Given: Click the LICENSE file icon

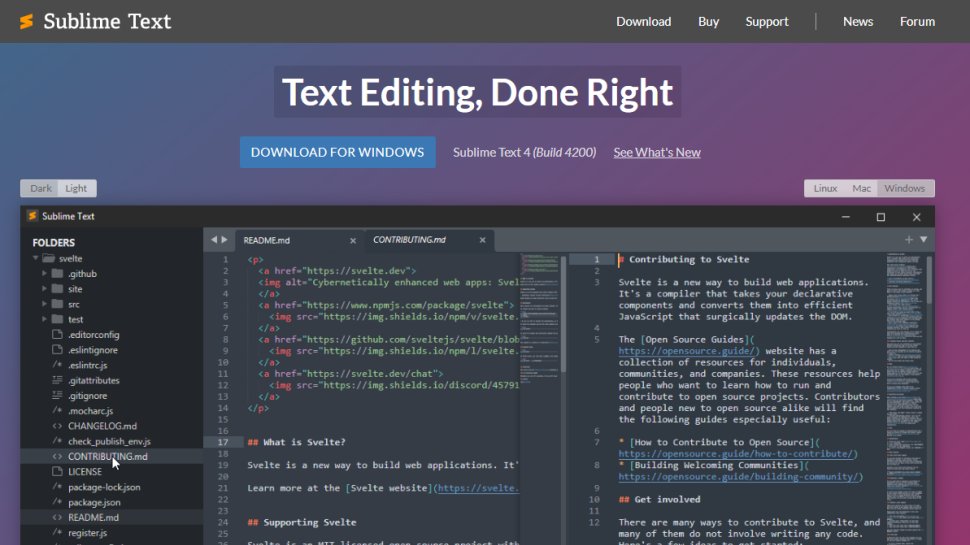Looking at the screenshot, I should tap(58, 471).
